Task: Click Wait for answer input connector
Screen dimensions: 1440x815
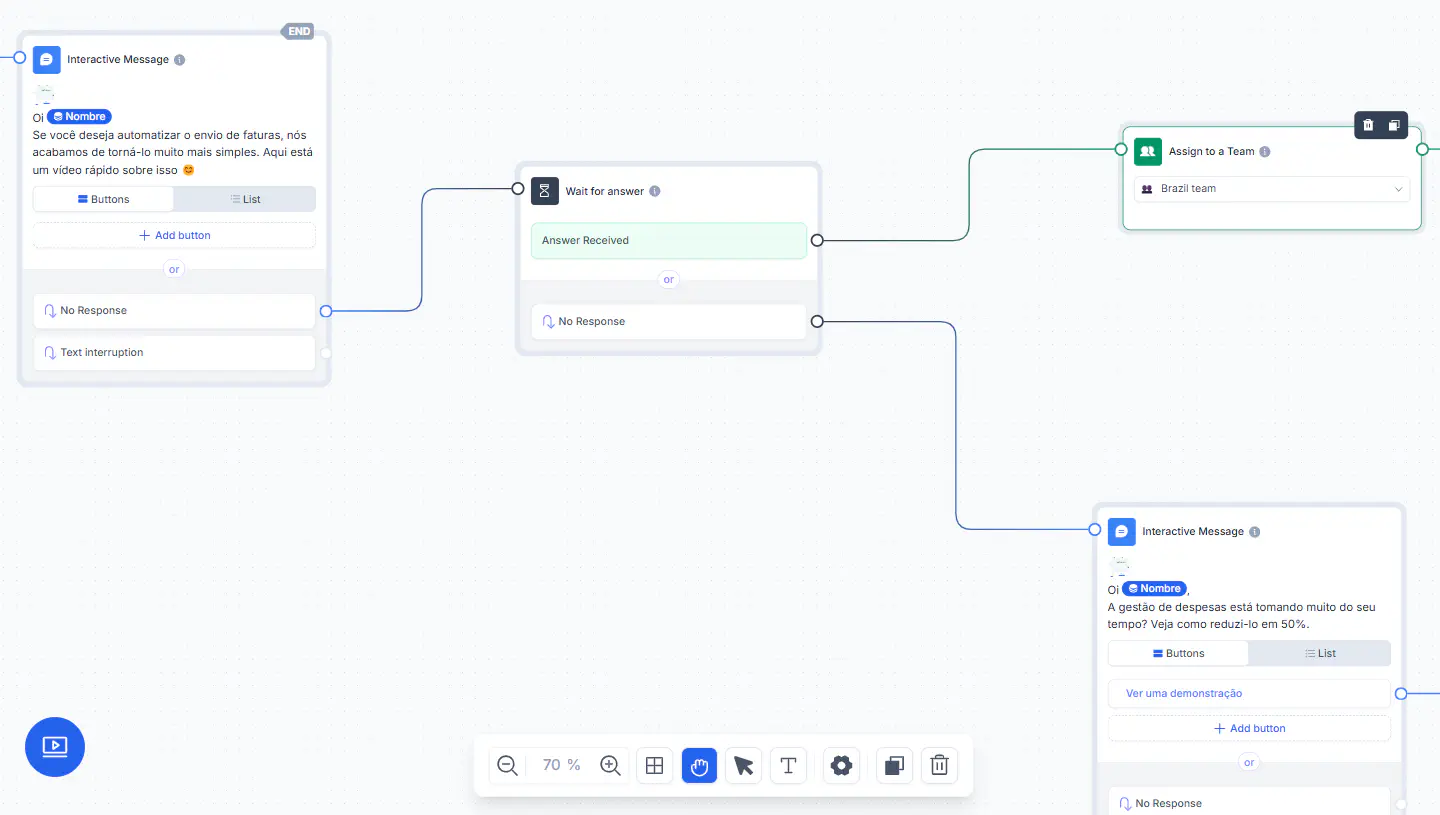Action: tap(518, 188)
